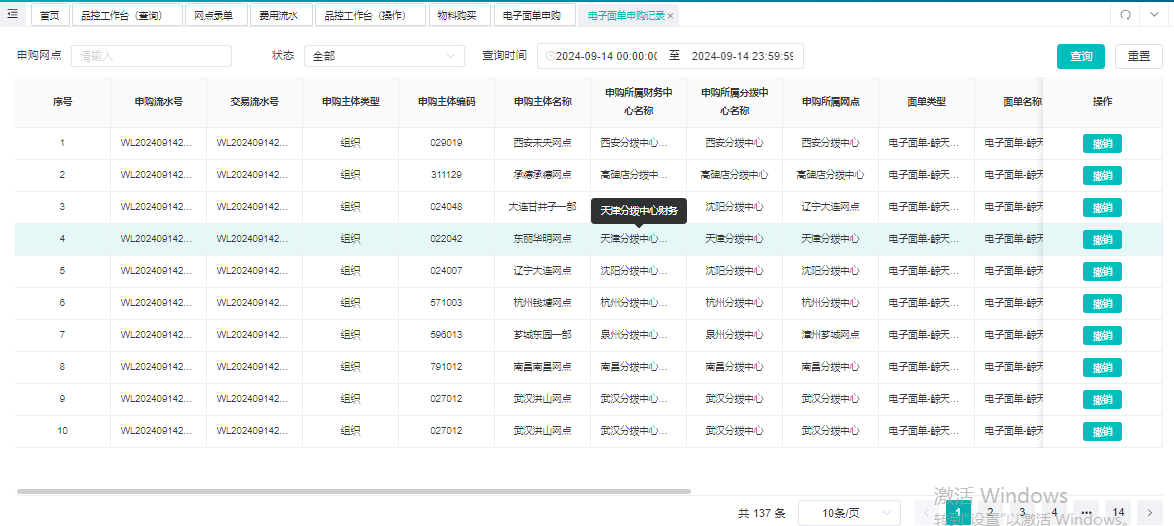1174x526 pixels.
Task: Open the tab list chevron dropdown
Action: tap(1153, 15)
